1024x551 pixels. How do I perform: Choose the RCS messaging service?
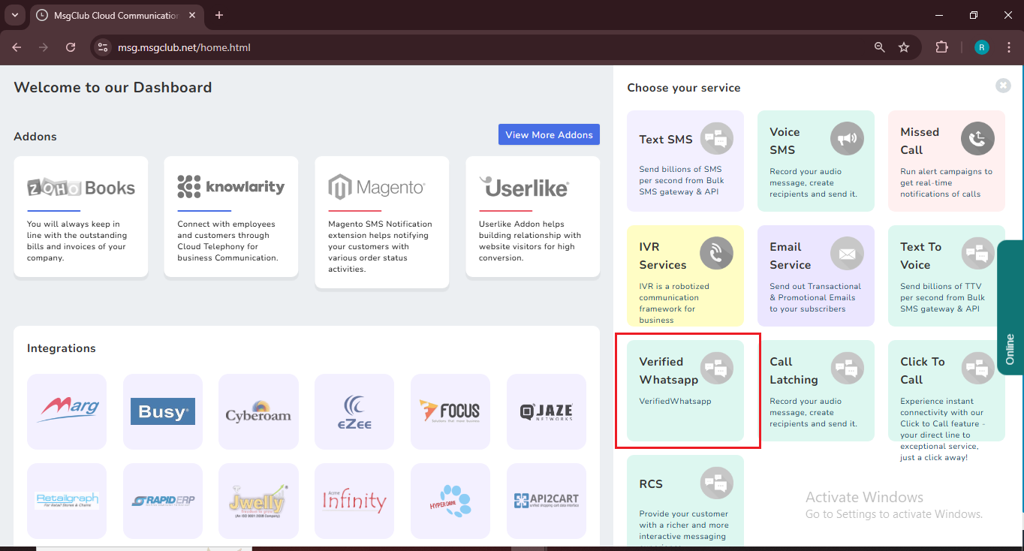[x=685, y=500]
